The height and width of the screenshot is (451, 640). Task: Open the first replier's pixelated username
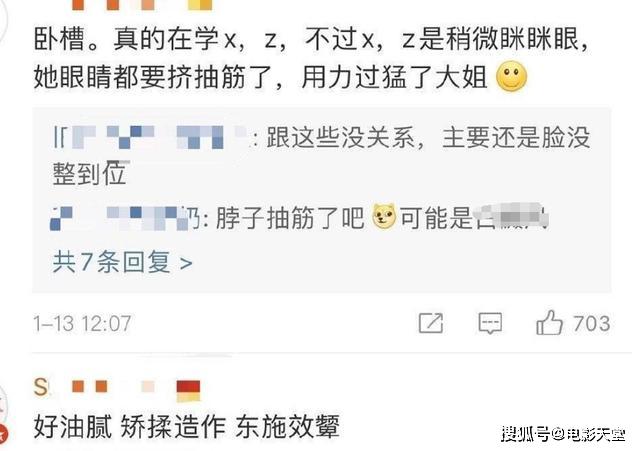pyautogui.click(x=151, y=137)
